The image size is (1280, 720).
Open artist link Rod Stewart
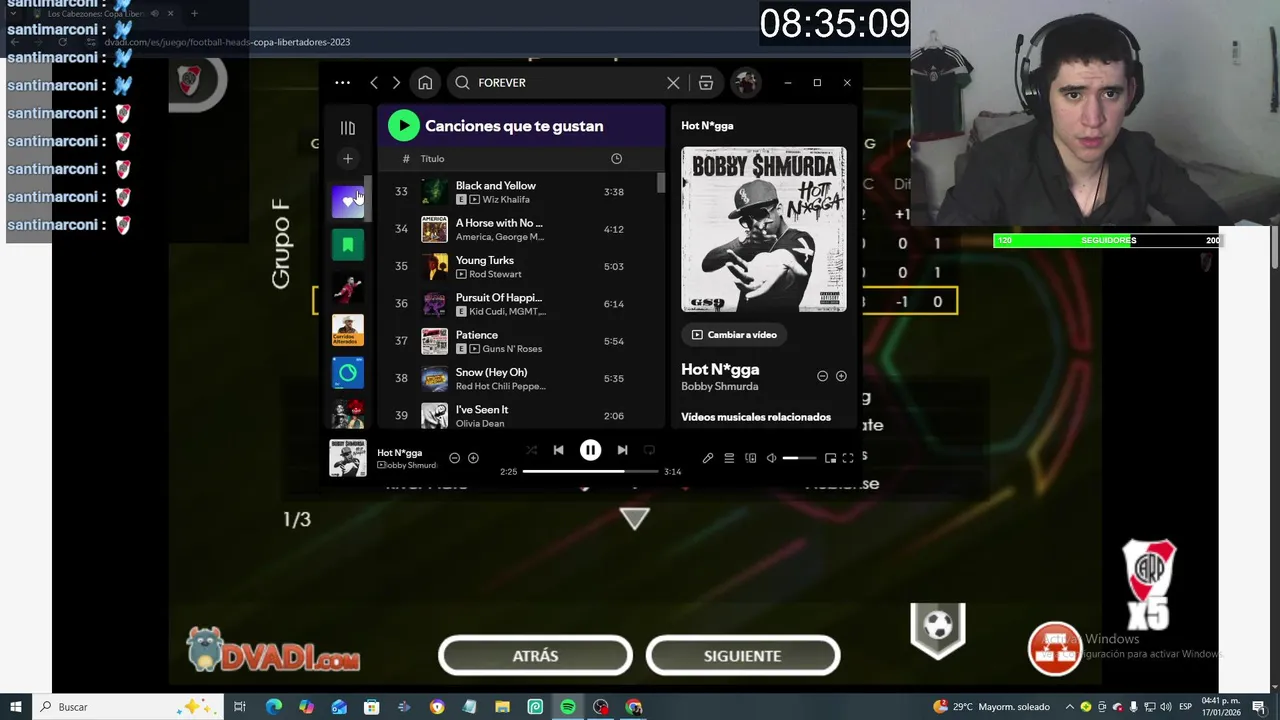click(495, 274)
